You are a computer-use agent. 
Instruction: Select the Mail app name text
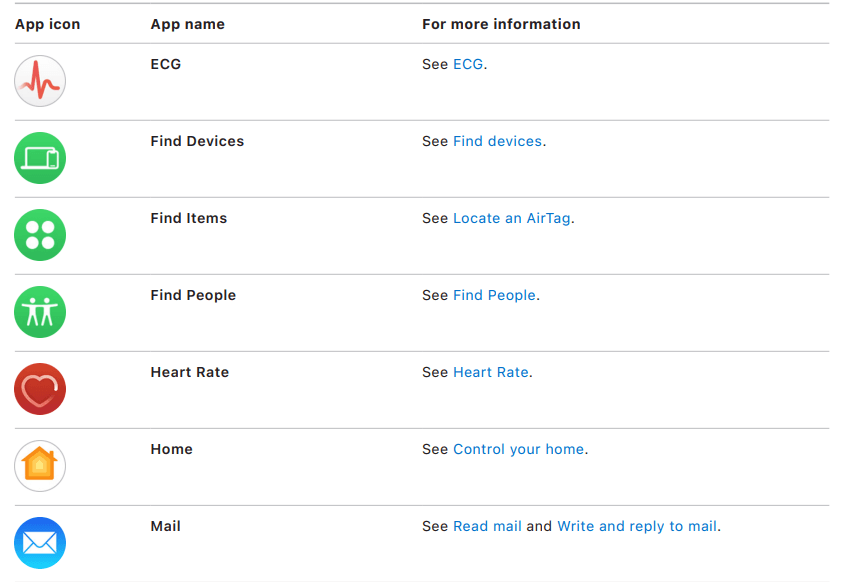click(165, 526)
